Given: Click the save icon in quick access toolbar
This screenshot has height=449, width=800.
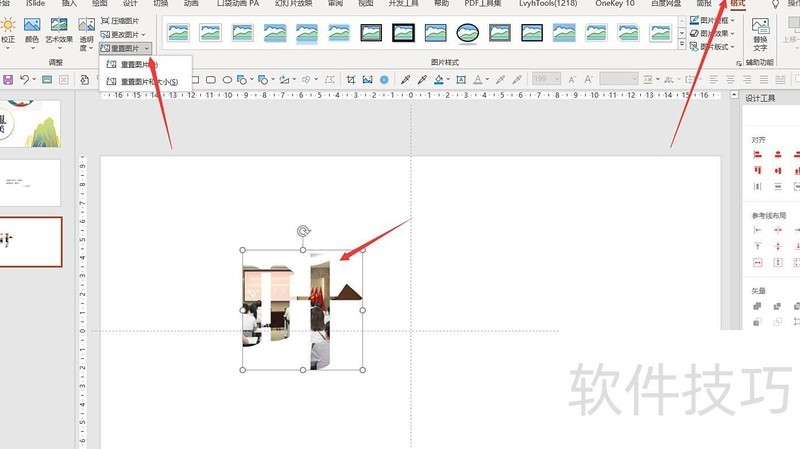Looking at the screenshot, I should tap(7, 79).
